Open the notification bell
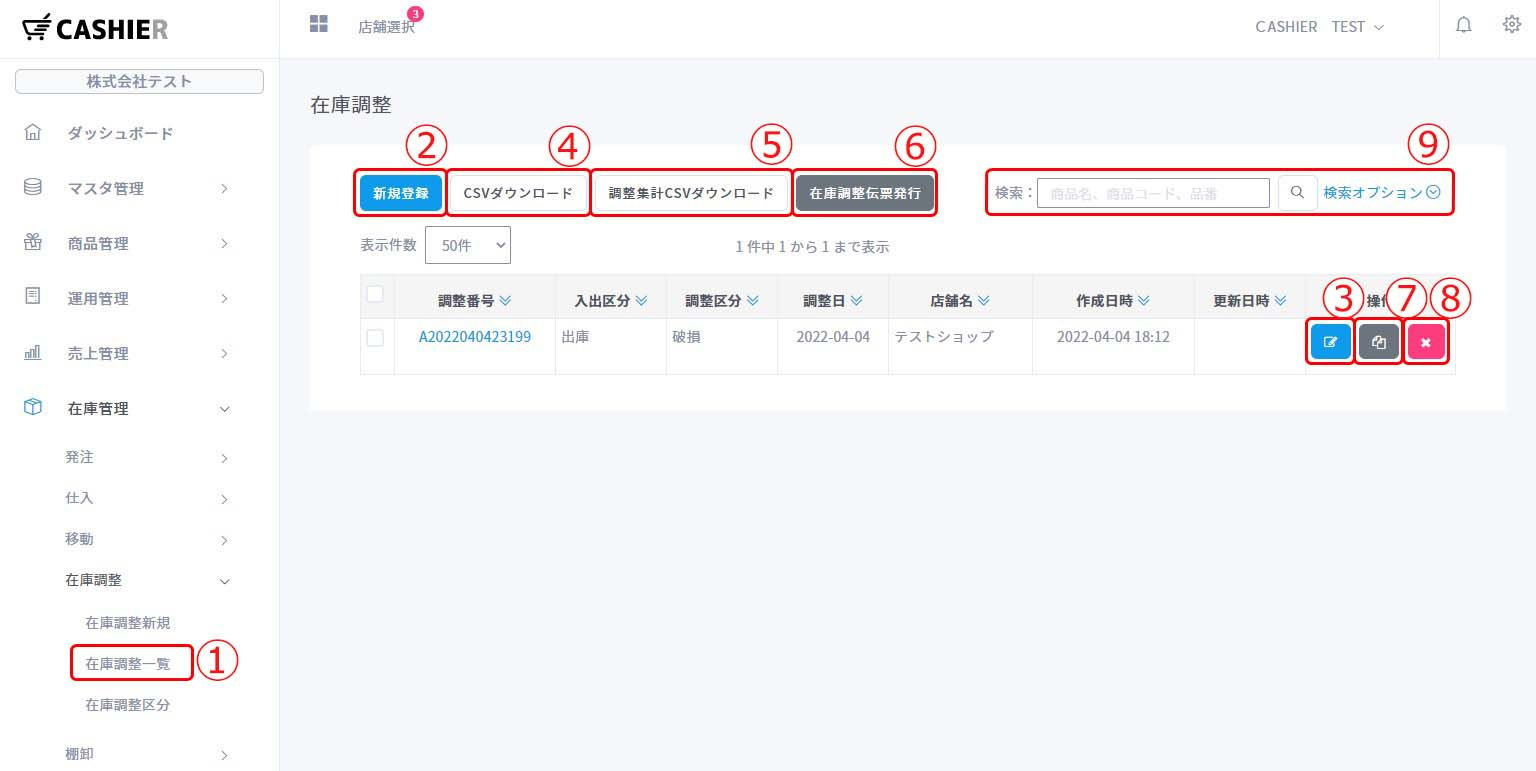This screenshot has height=771, width=1536. point(1464,26)
